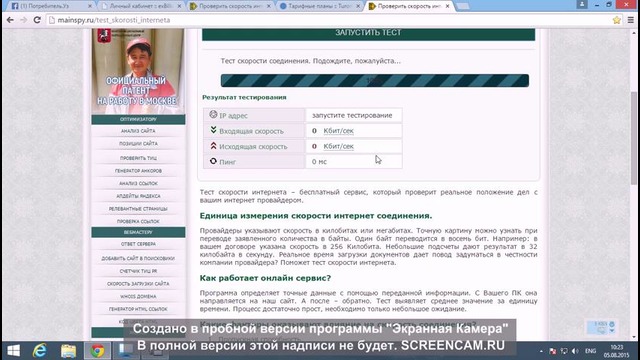Open WHOIS ДОМЕНА in the sidebar
The height and width of the screenshot is (360, 640).
[x=138, y=296]
